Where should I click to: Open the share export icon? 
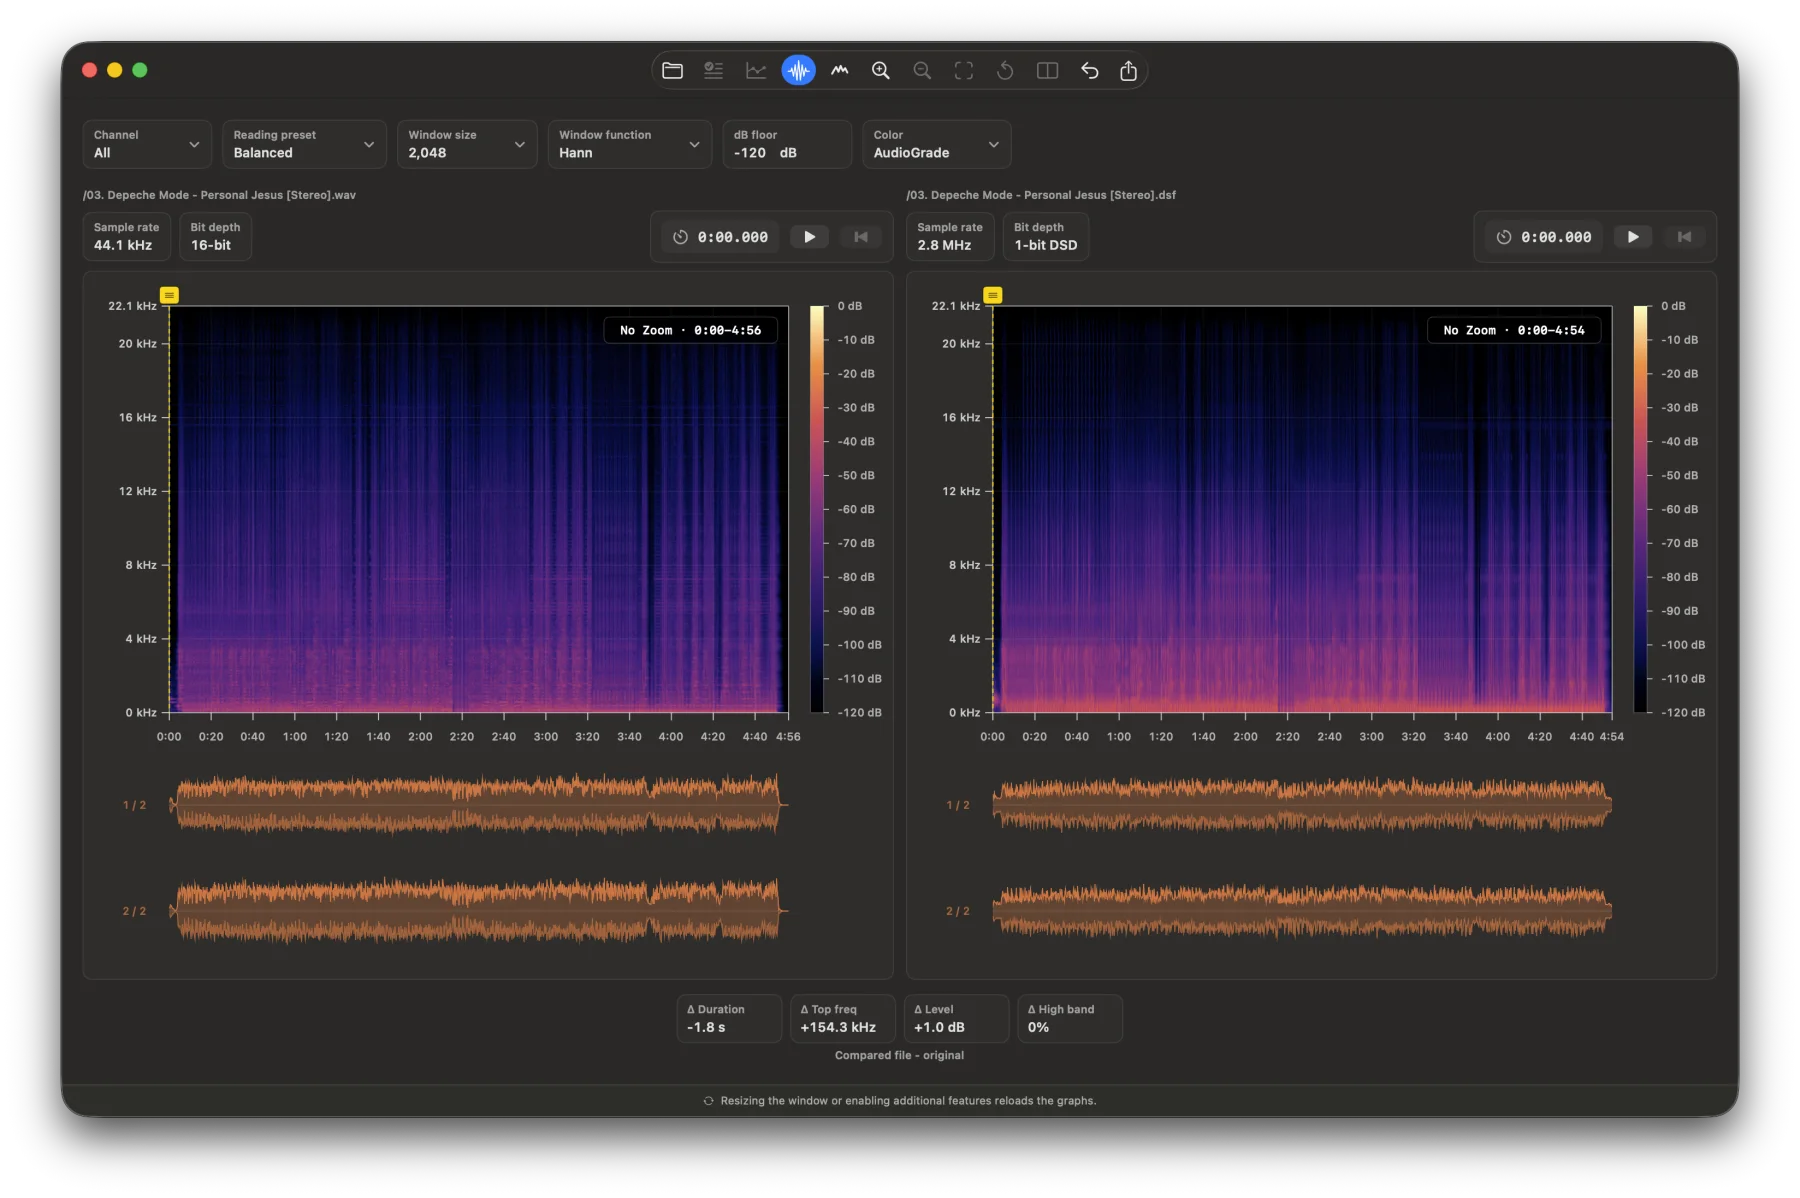point(1129,70)
